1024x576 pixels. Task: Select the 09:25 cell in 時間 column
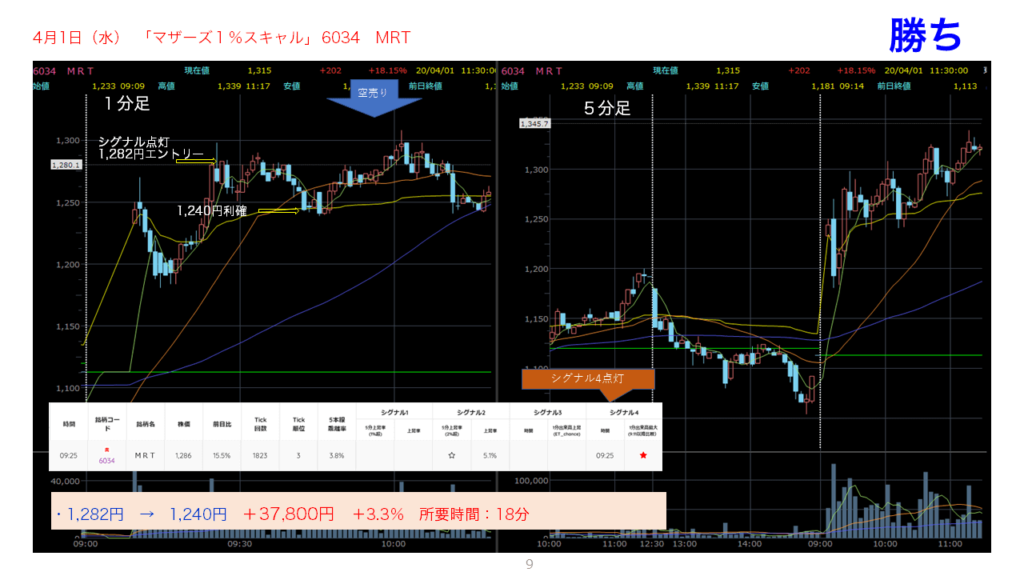pos(69,455)
